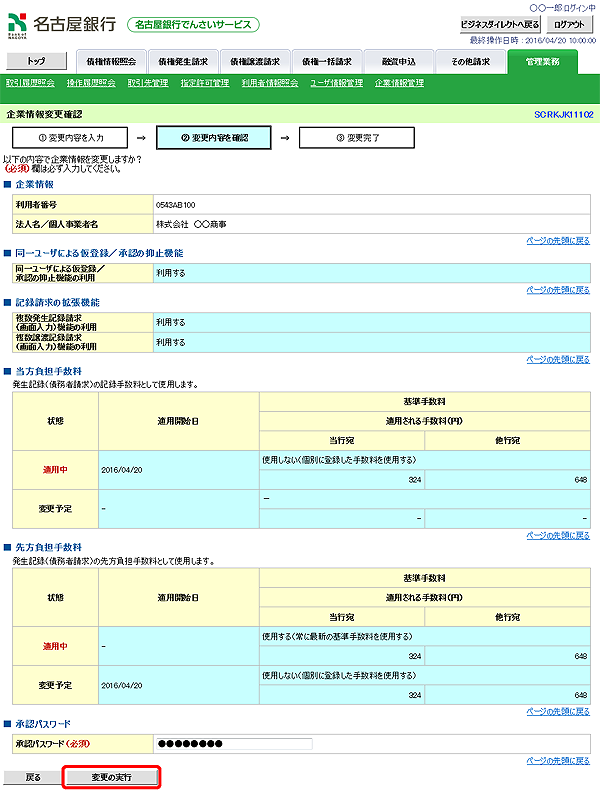Click 先方負担手数料 section heading
This screenshot has width=600, height=793.
[49, 547]
